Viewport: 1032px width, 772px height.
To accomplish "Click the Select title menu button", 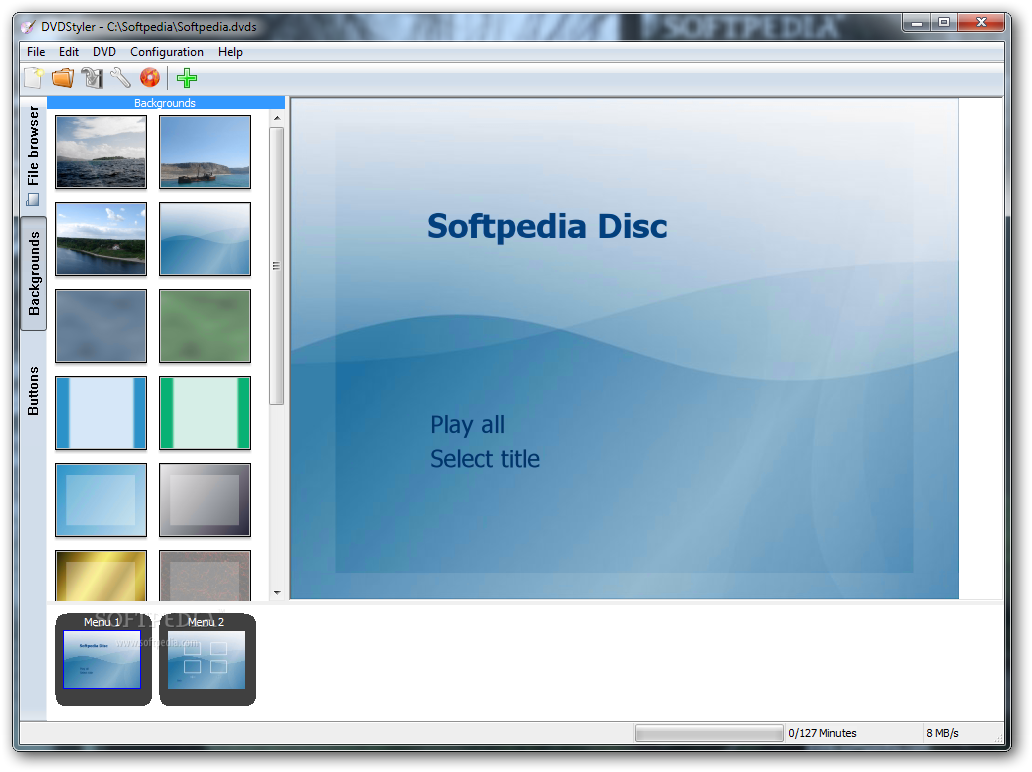I will 485,459.
